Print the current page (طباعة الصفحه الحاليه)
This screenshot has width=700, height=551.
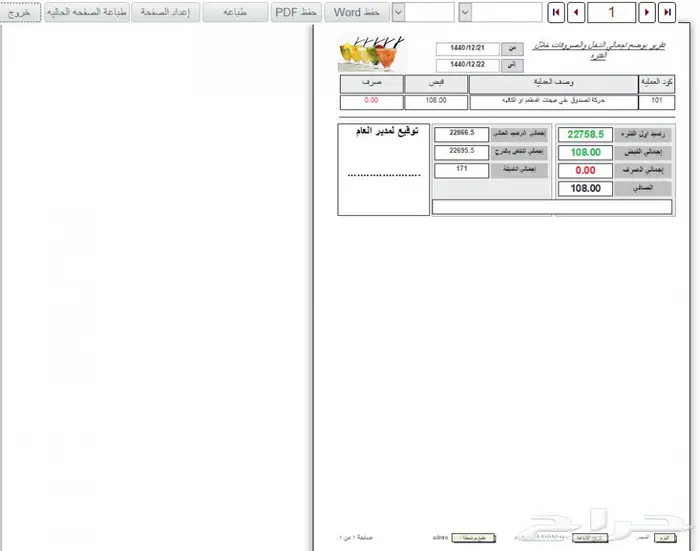88,12
